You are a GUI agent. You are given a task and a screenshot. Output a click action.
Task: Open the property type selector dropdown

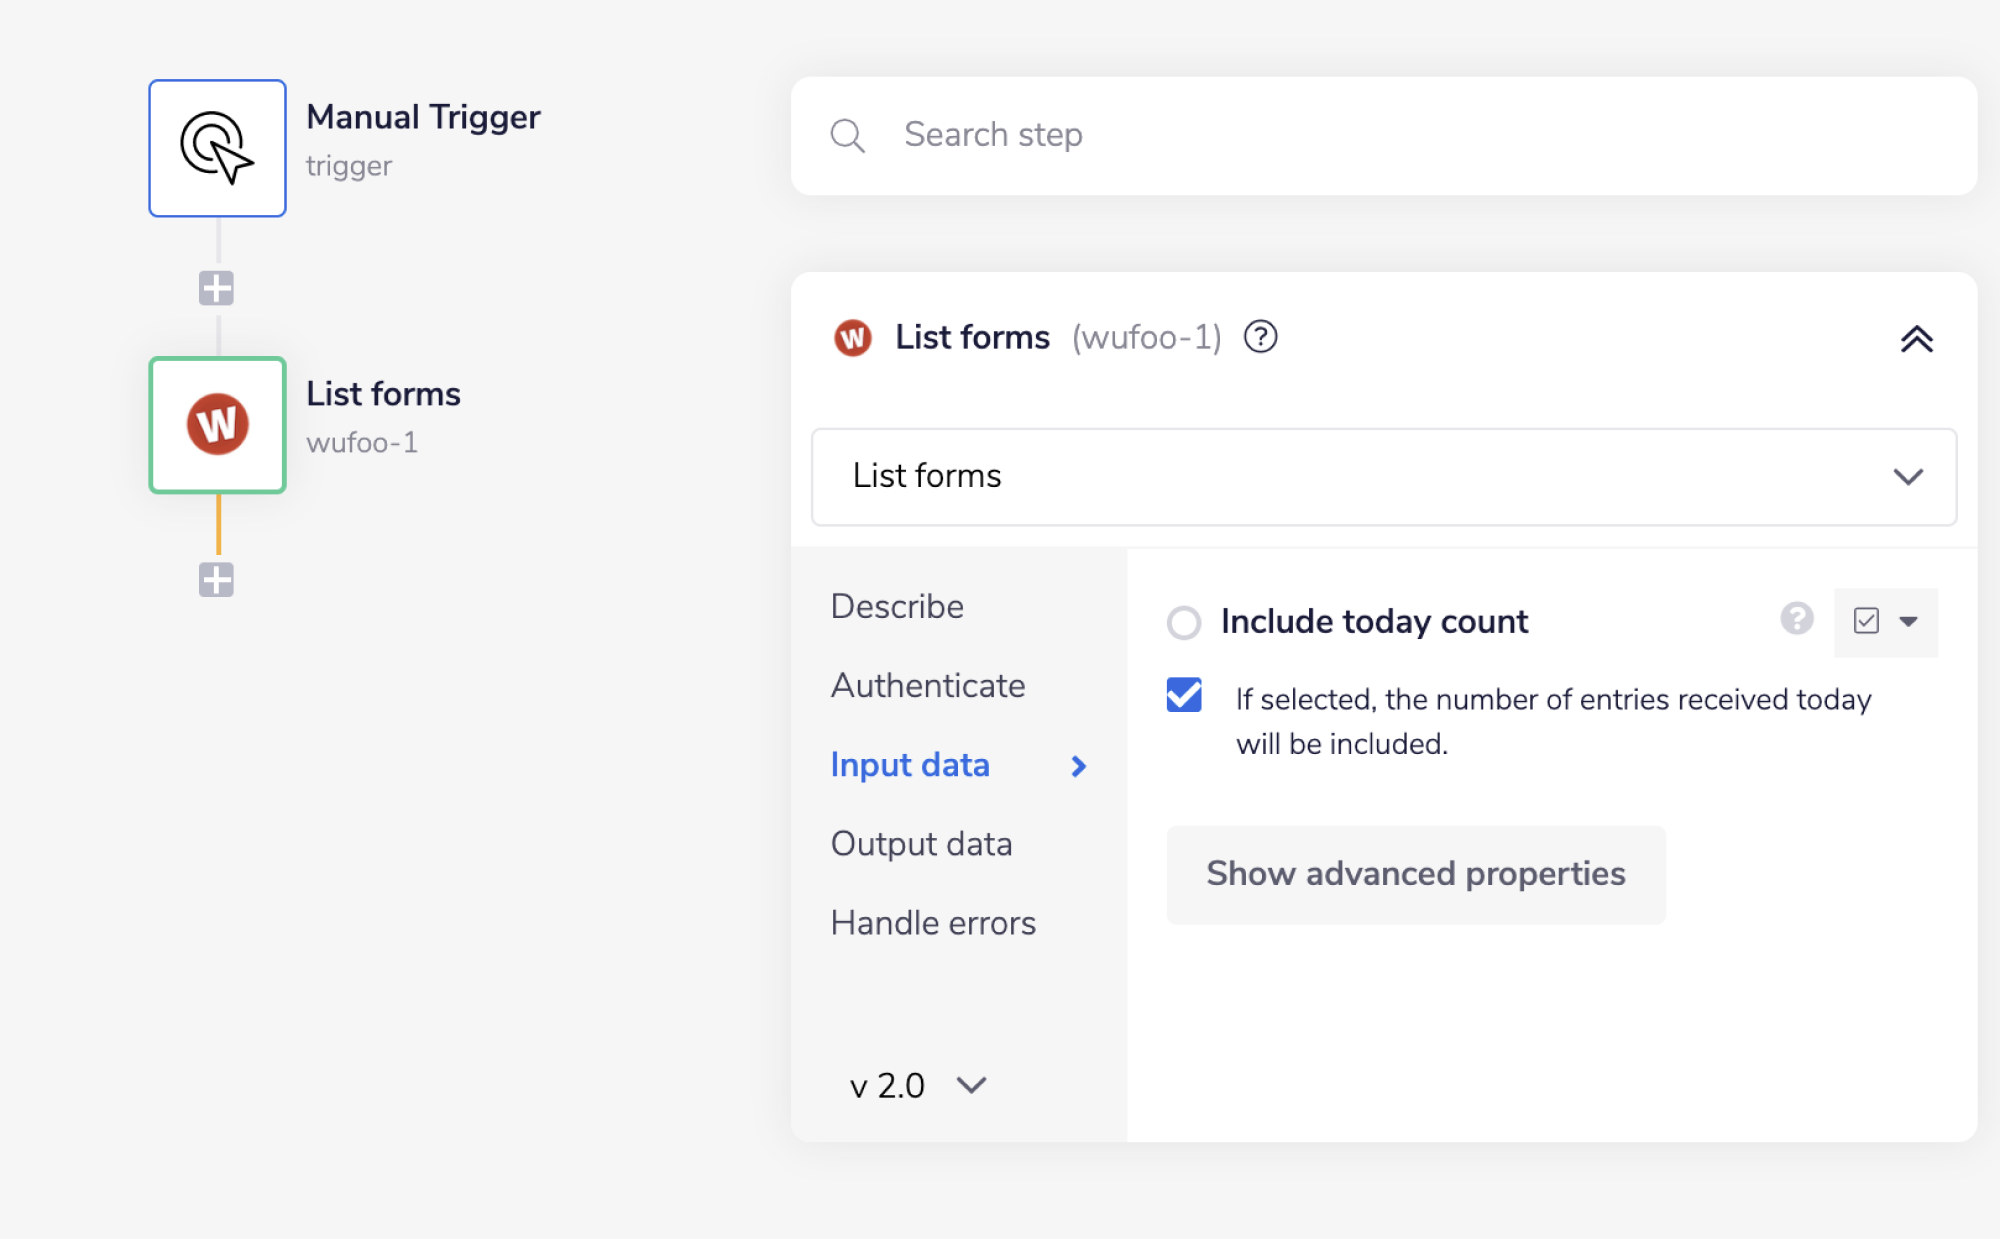click(x=1885, y=622)
